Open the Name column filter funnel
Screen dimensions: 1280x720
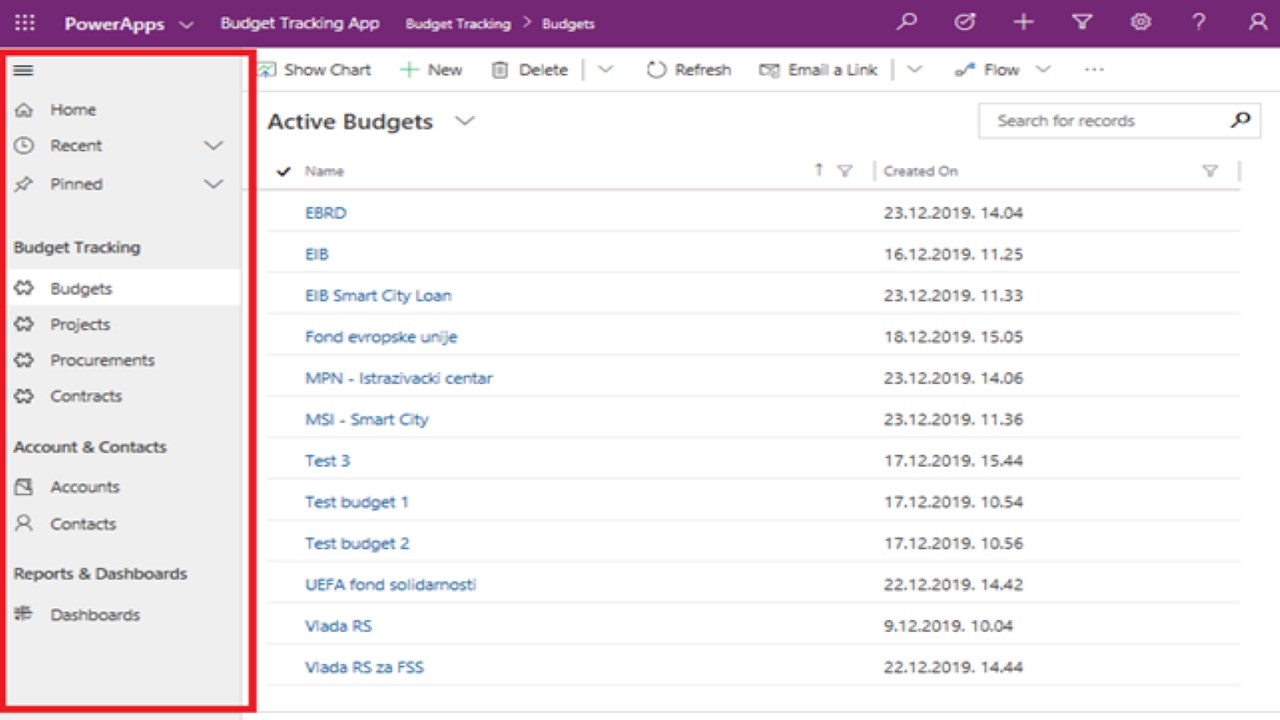point(844,171)
